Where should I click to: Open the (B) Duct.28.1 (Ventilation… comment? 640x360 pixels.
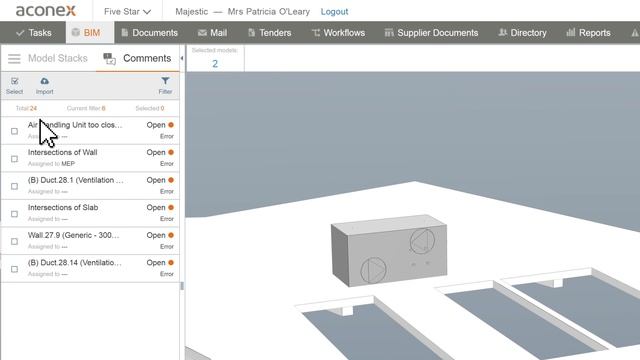76,180
